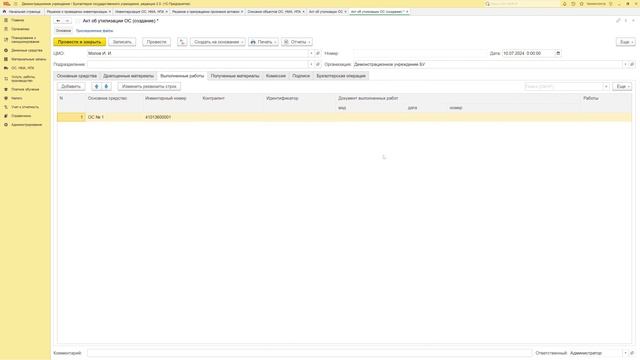Click Изменить реквизиты строк button
This screenshot has width=640, height=360.
click(x=149, y=87)
